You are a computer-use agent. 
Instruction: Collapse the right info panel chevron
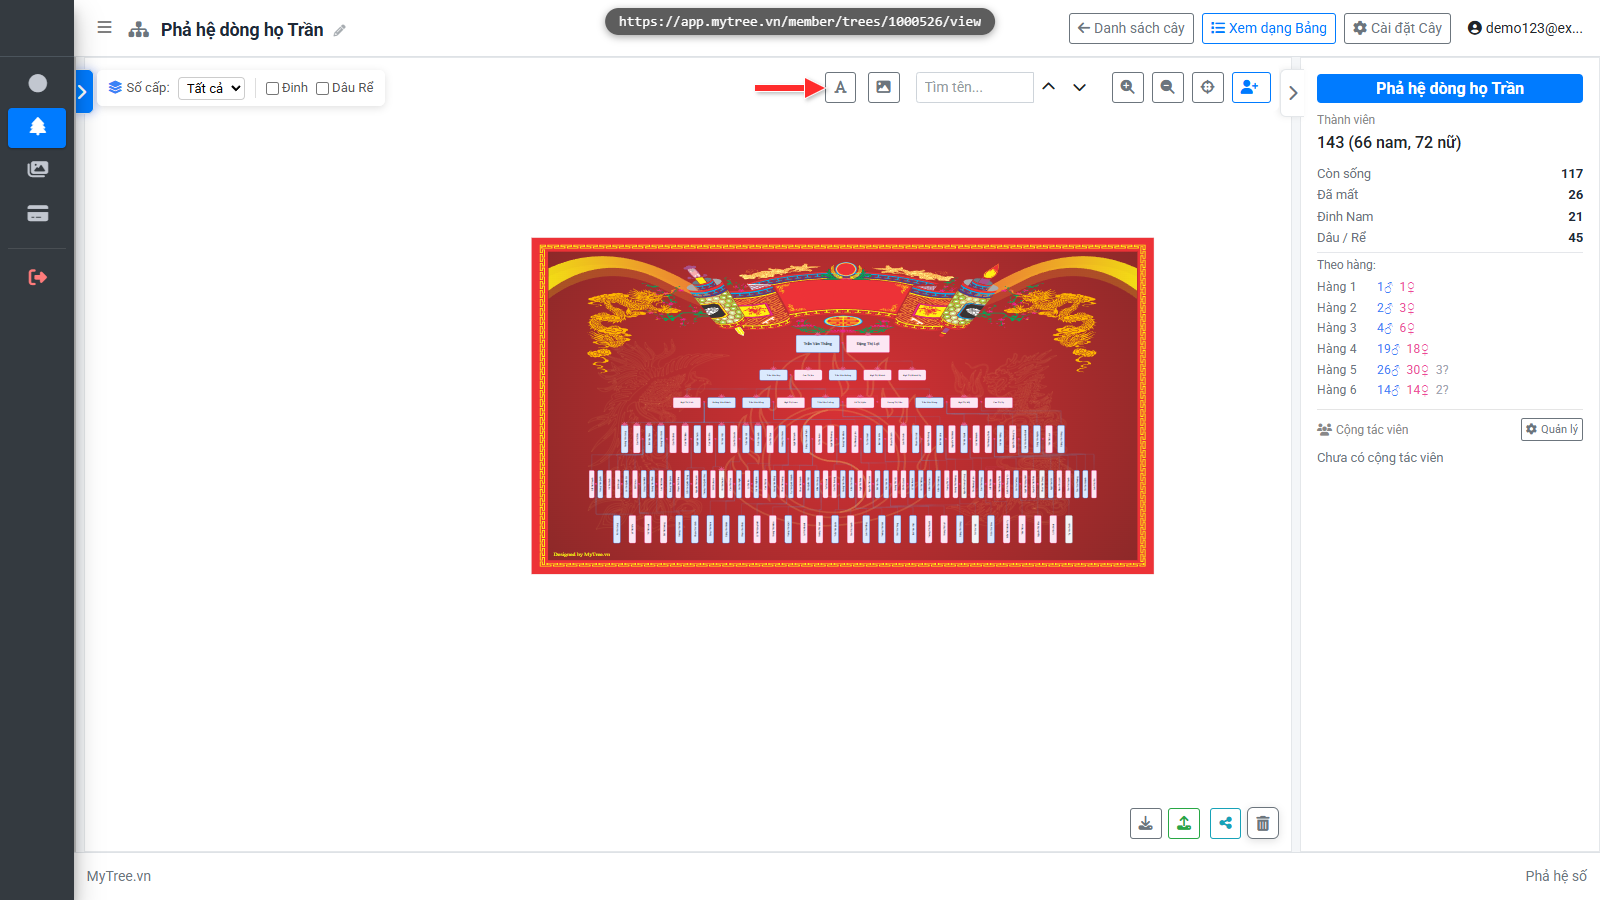pos(1293,93)
